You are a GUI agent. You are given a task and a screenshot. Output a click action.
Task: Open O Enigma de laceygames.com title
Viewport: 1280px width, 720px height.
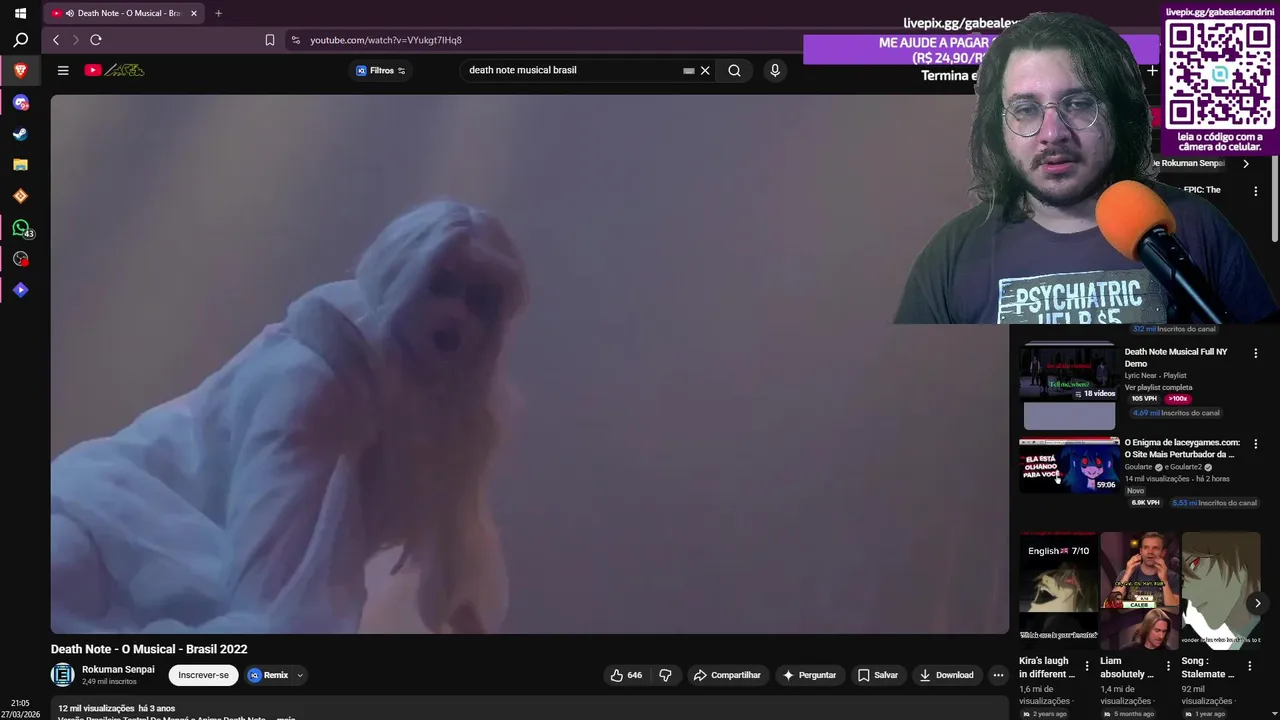point(1182,448)
